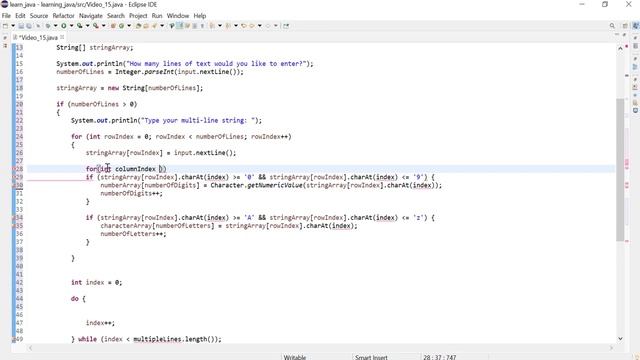Open Quick Access search magnifier
Screen dimensions: 640x360
click(612, 26)
